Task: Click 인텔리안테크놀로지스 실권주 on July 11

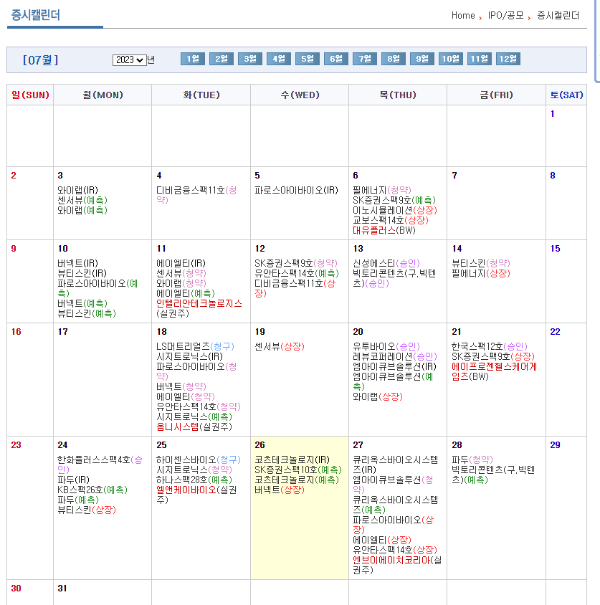Action: click(x=199, y=308)
